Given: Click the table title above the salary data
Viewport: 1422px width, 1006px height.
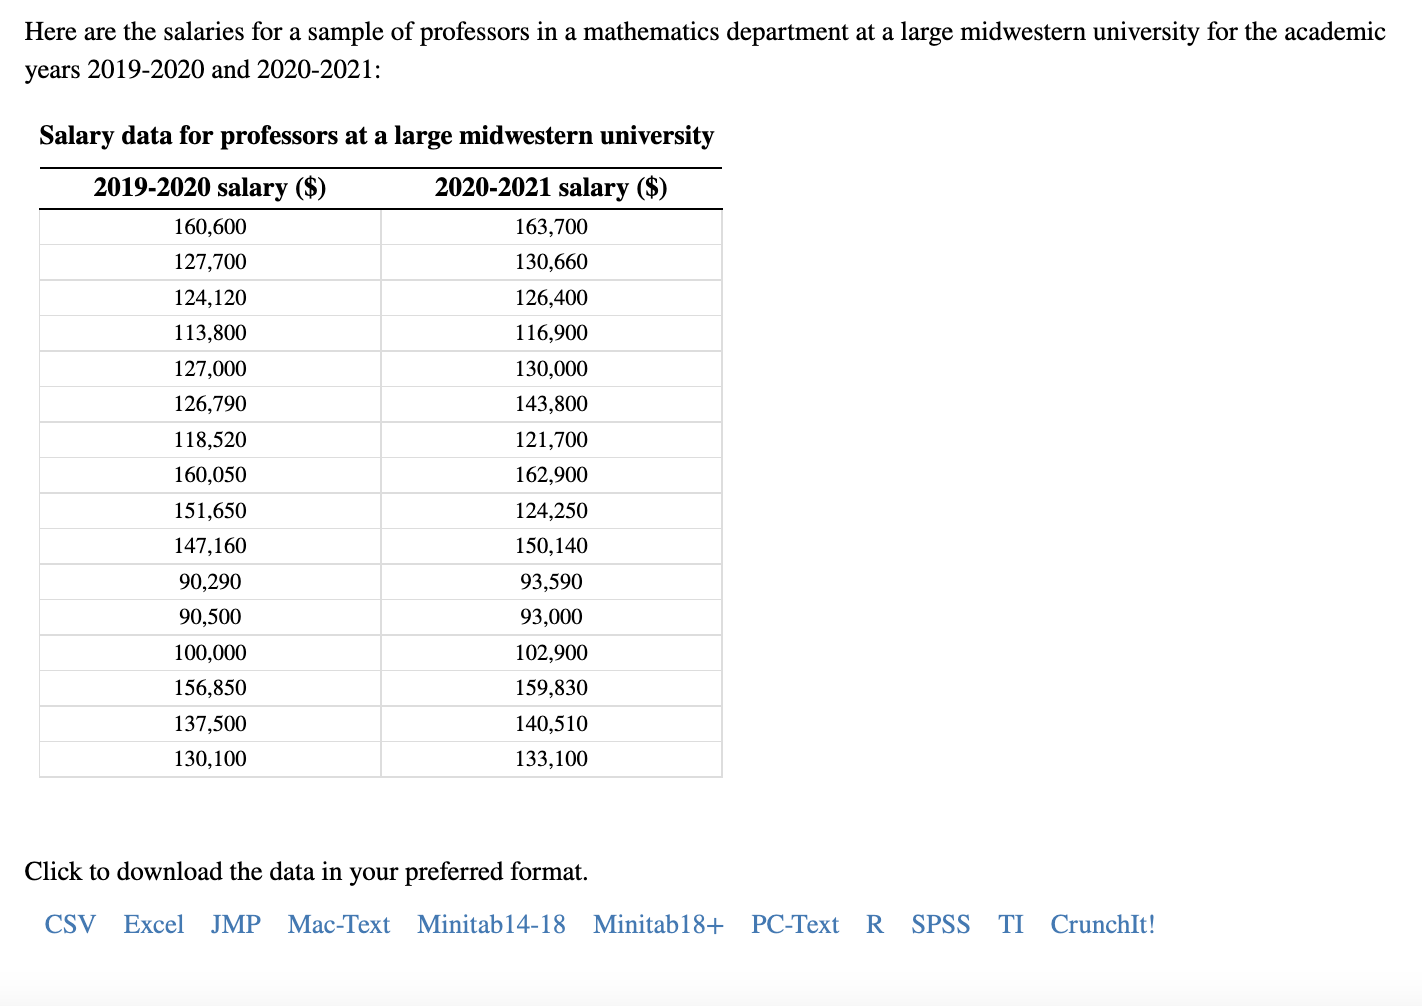Looking at the screenshot, I should point(376,136).
